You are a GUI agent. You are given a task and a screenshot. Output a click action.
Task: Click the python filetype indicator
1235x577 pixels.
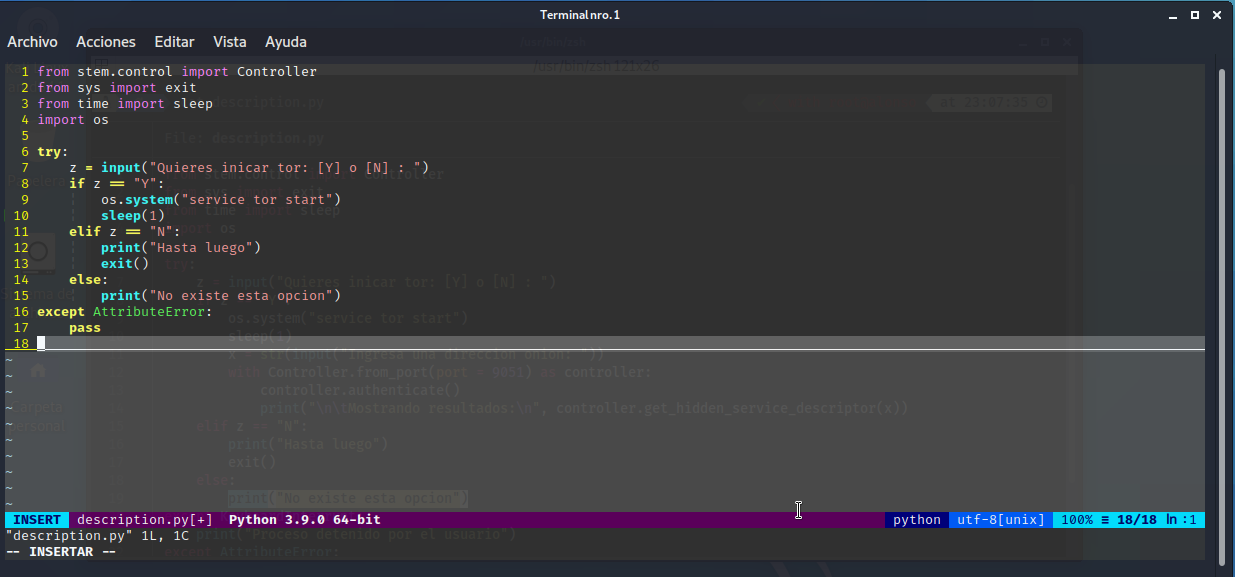917,520
